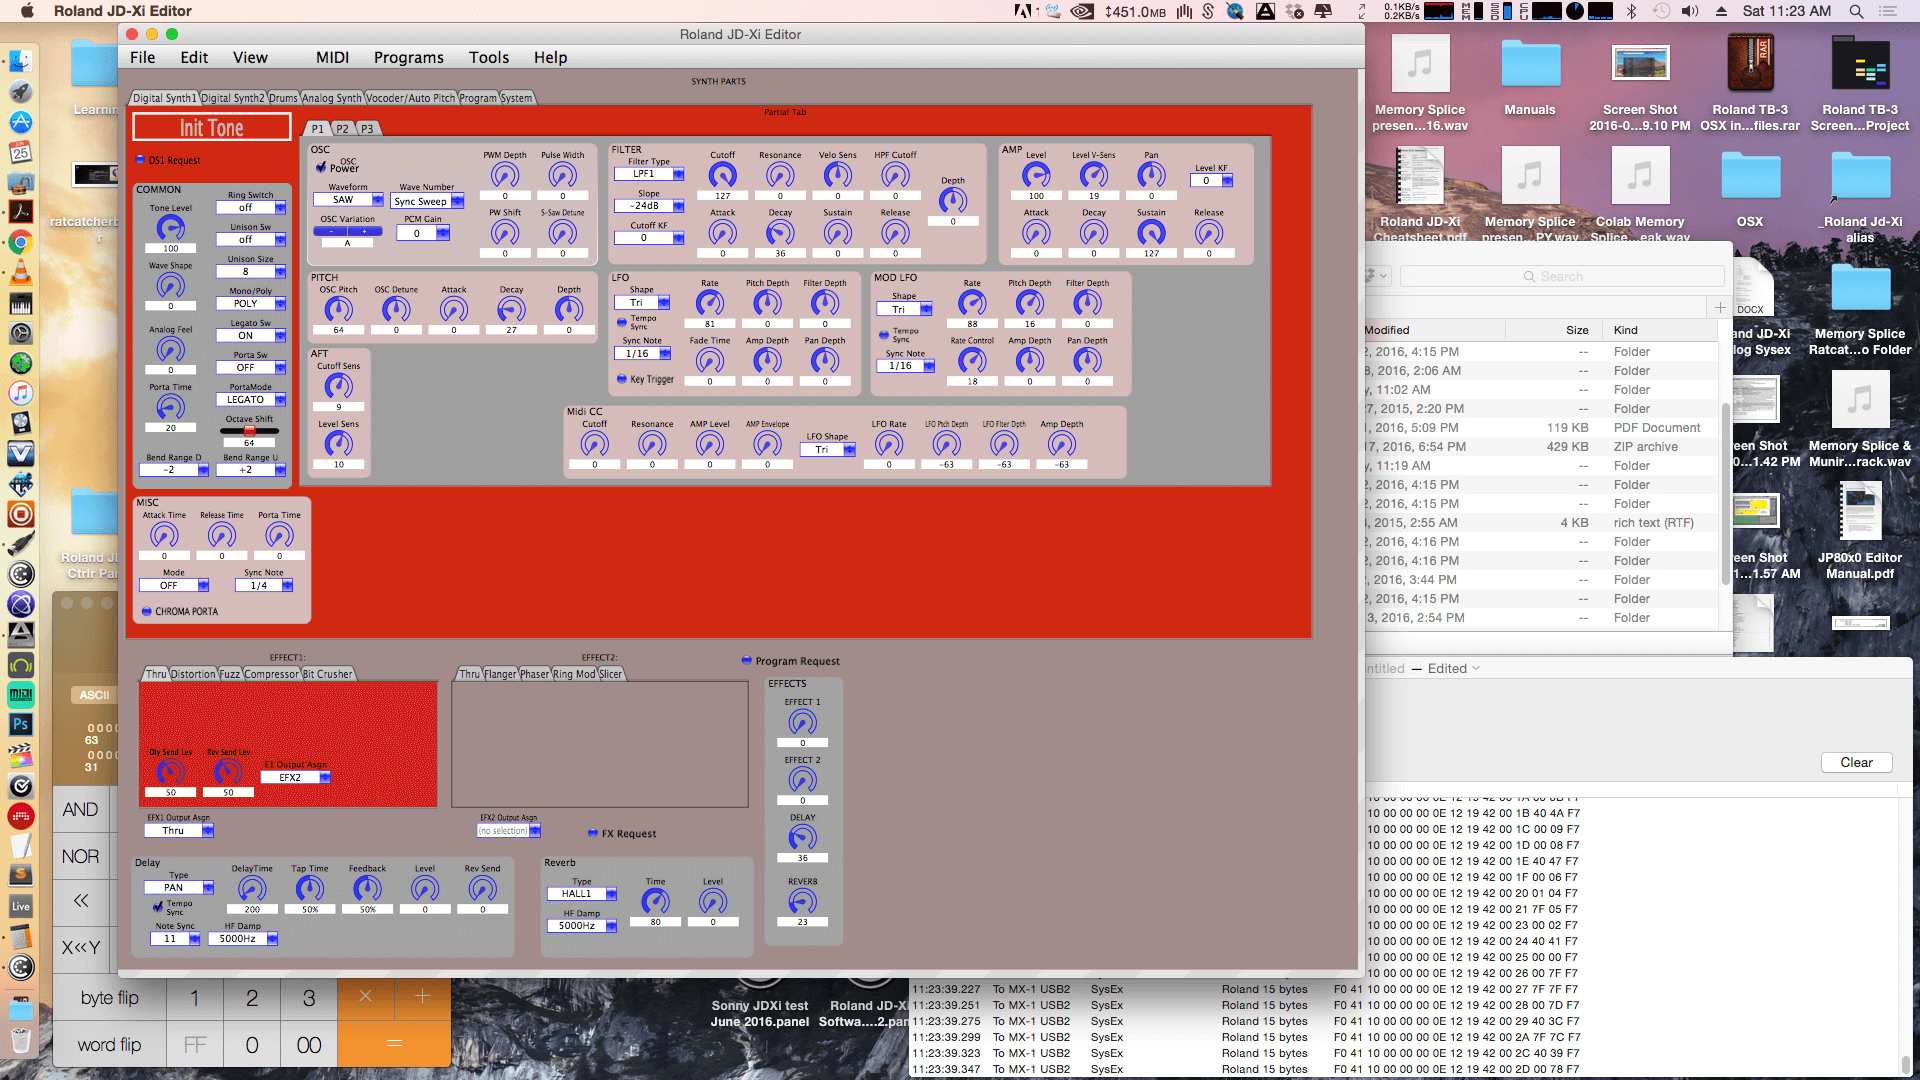The width and height of the screenshot is (1920, 1080).
Task: Click the AND button in the calculator
Action: tap(81, 809)
